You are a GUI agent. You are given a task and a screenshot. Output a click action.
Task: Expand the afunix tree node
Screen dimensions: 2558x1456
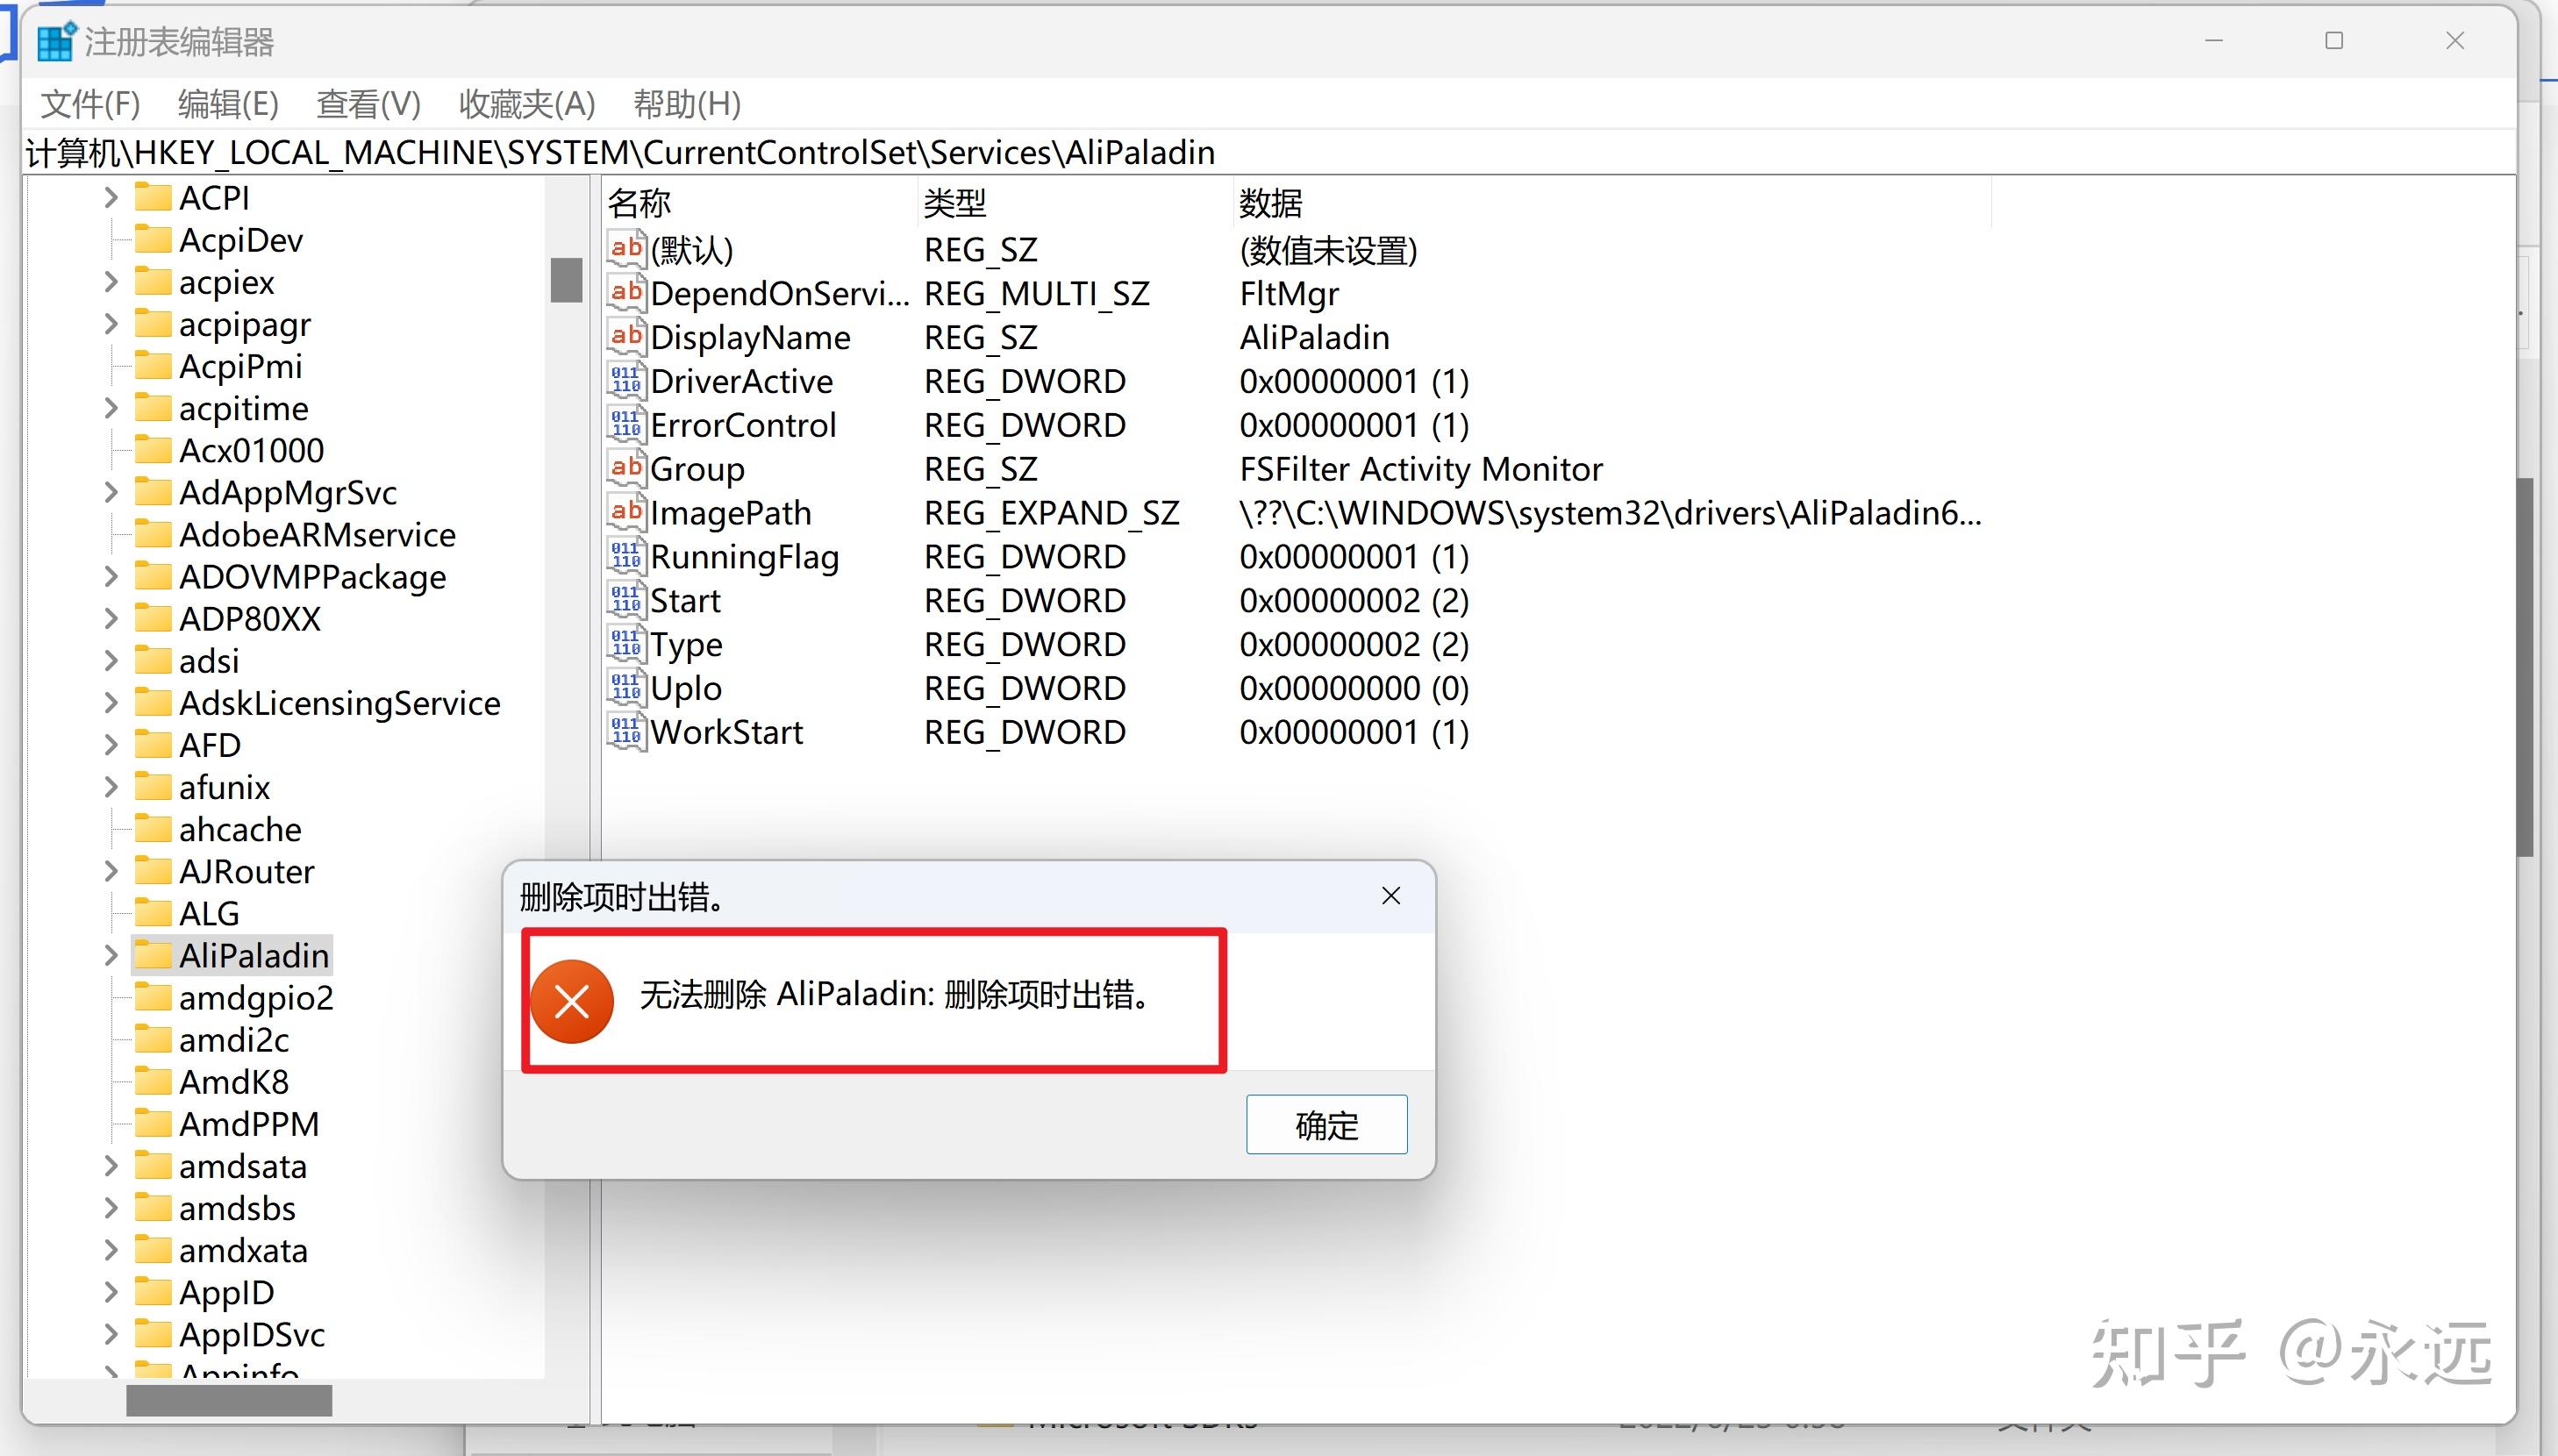pyautogui.click(x=111, y=787)
